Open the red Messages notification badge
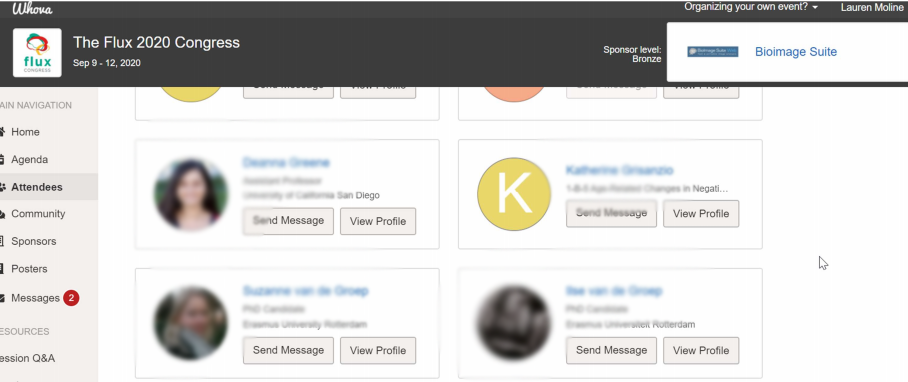The width and height of the screenshot is (908, 382). click(x=71, y=298)
